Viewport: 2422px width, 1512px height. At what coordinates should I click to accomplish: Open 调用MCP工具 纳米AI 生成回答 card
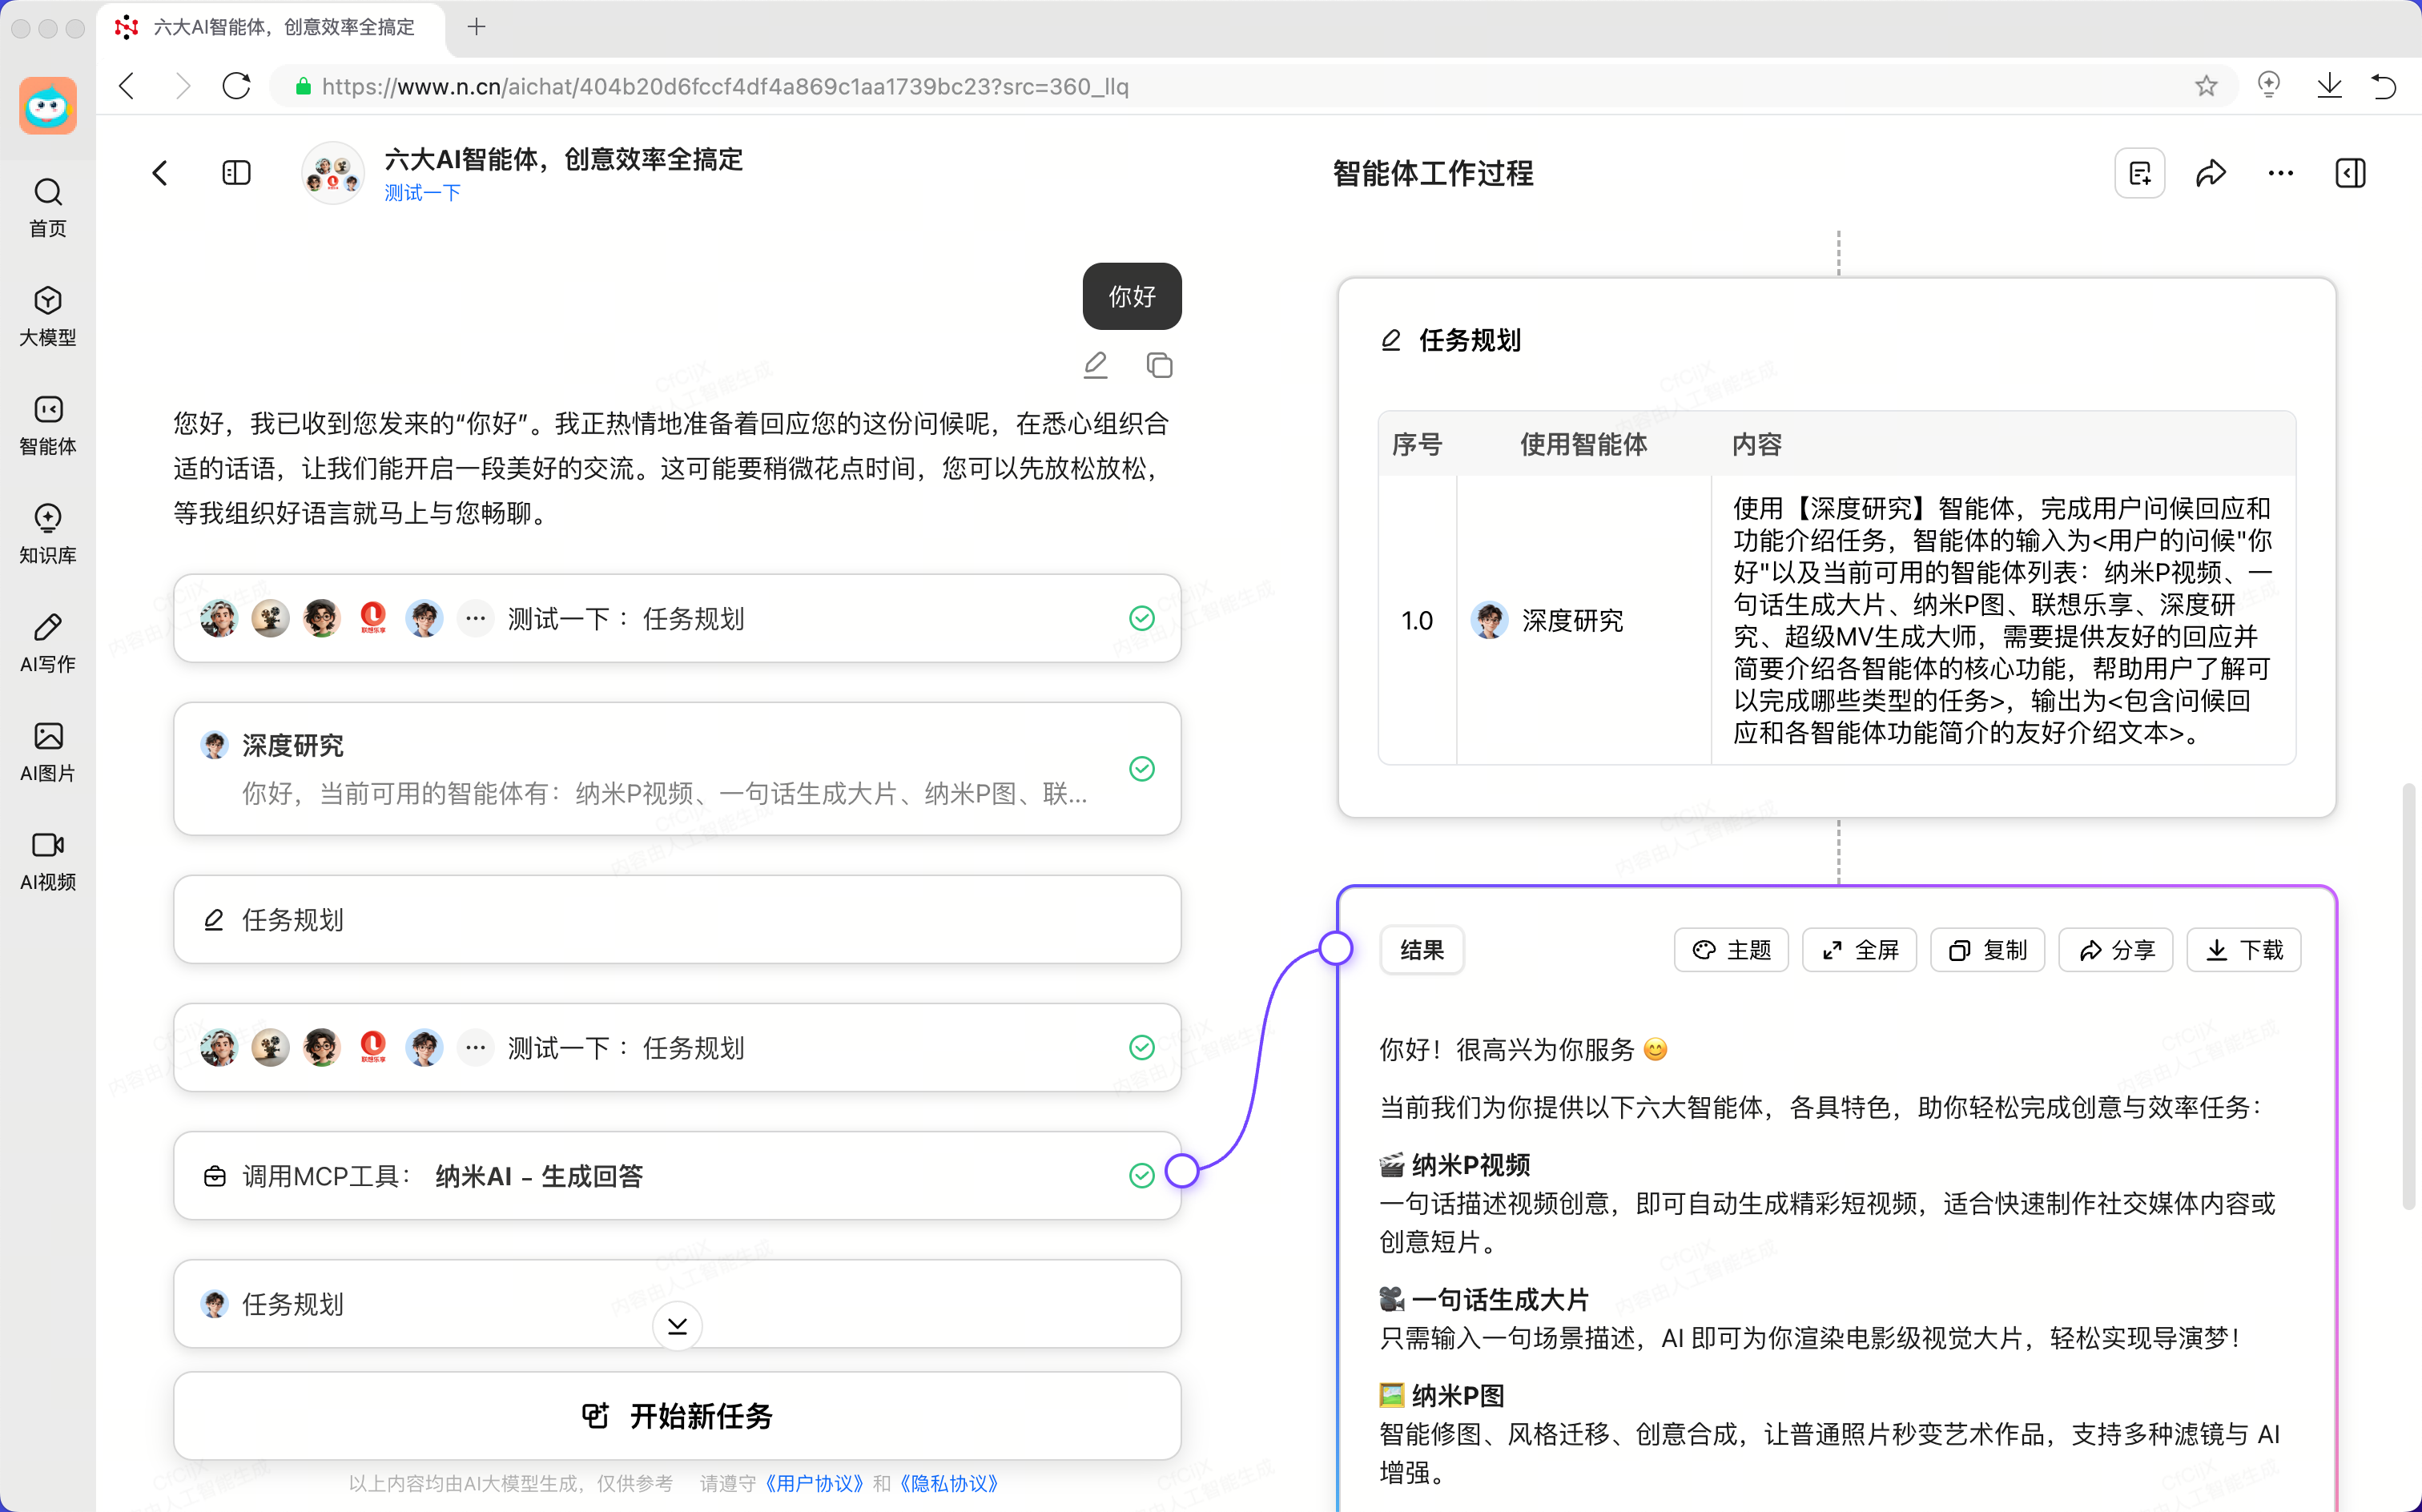point(677,1175)
